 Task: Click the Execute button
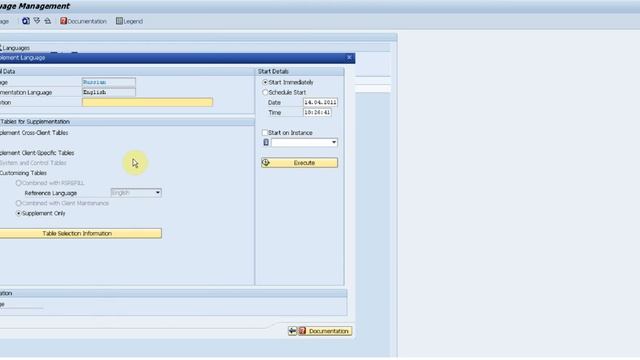click(x=300, y=163)
